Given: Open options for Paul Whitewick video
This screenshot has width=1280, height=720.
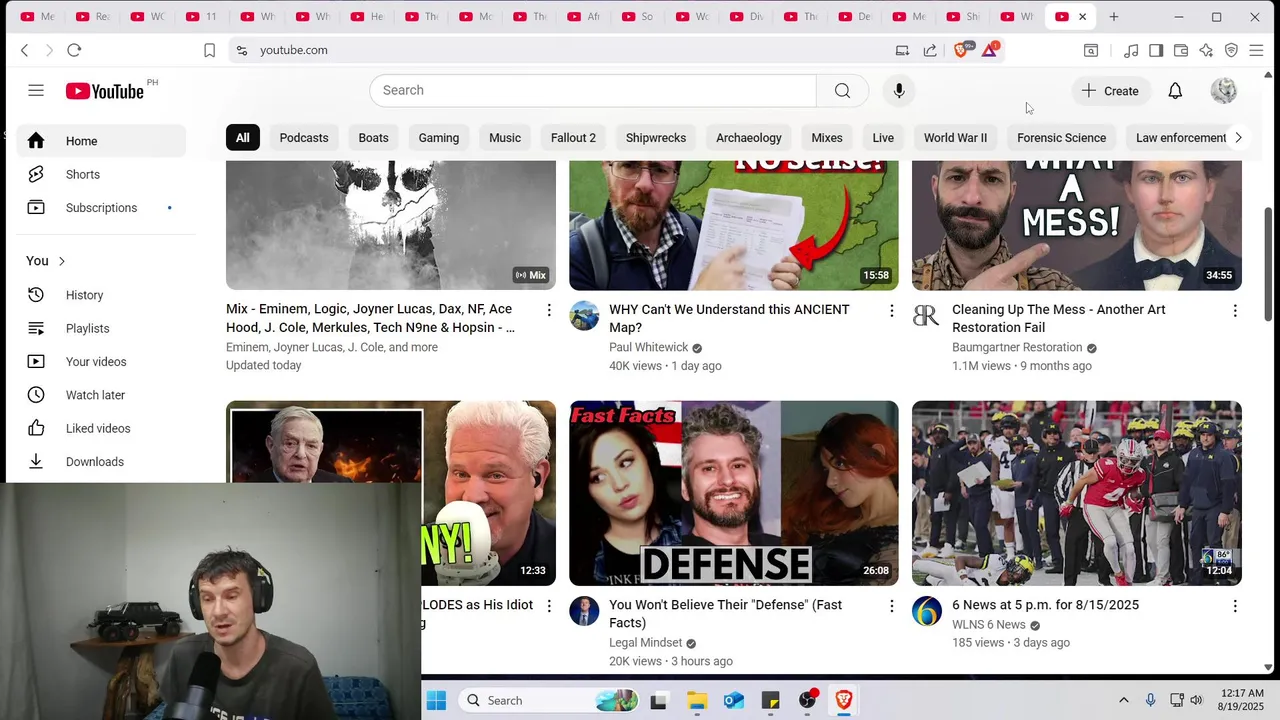Looking at the screenshot, I should coord(892,311).
